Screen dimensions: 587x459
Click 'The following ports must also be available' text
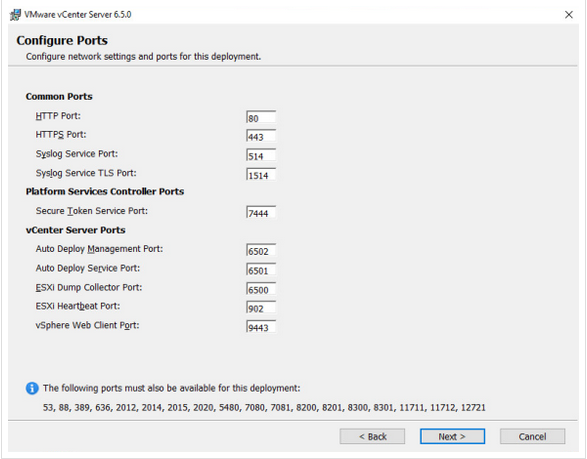tap(171, 388)
